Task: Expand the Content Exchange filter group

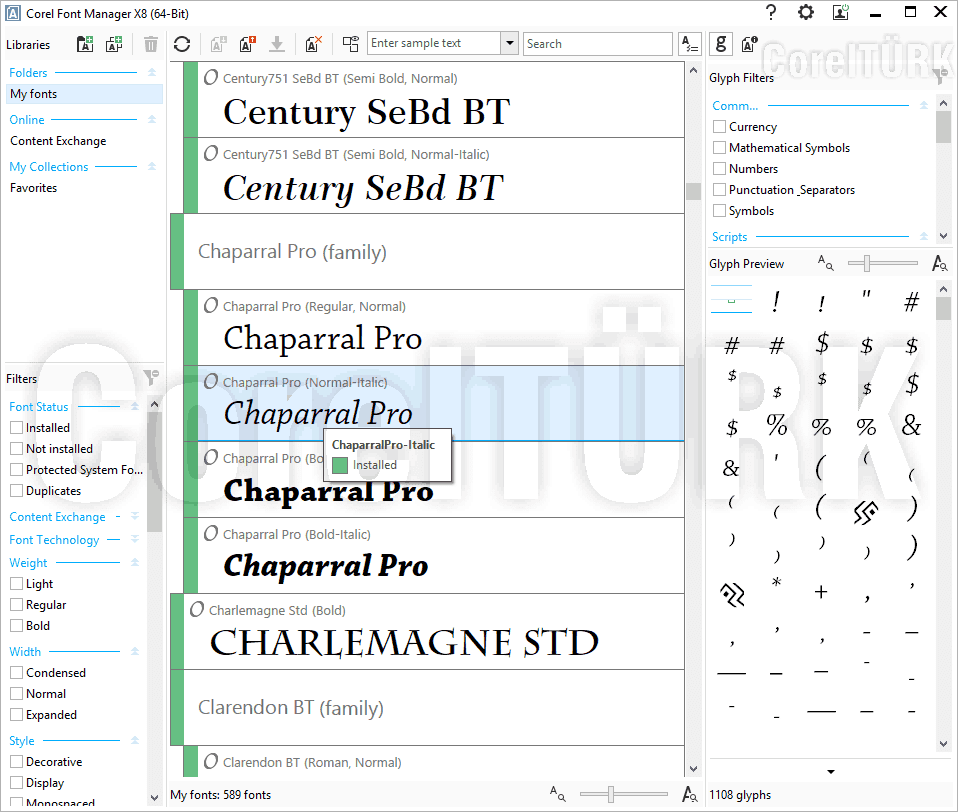Action: coord(135,516)
